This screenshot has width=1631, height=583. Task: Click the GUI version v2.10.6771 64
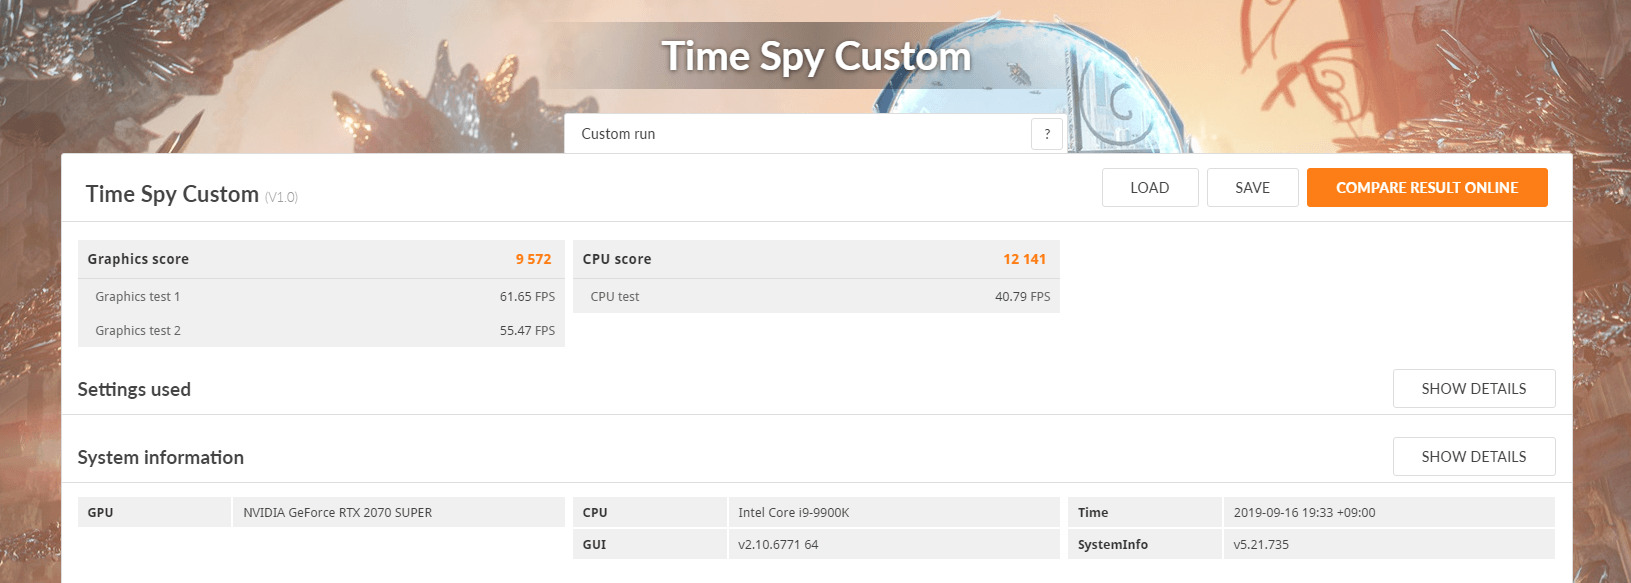coord(778,545)
